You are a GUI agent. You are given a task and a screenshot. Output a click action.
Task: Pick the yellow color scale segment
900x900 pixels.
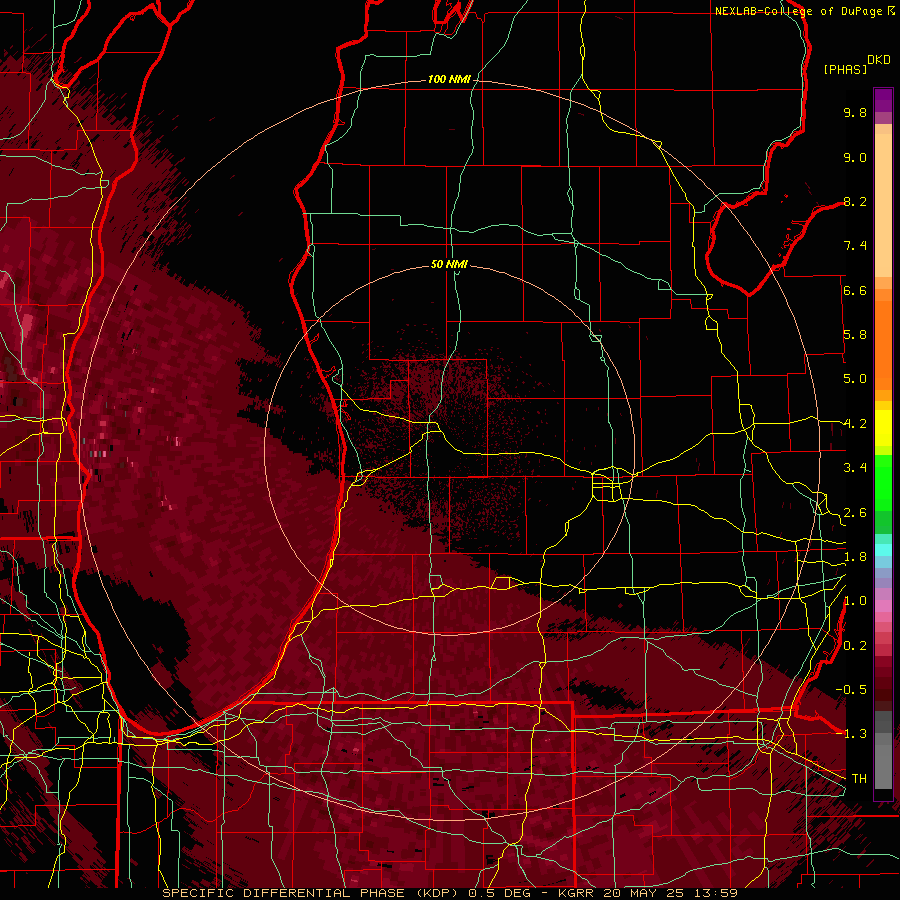tap(883, 428)
